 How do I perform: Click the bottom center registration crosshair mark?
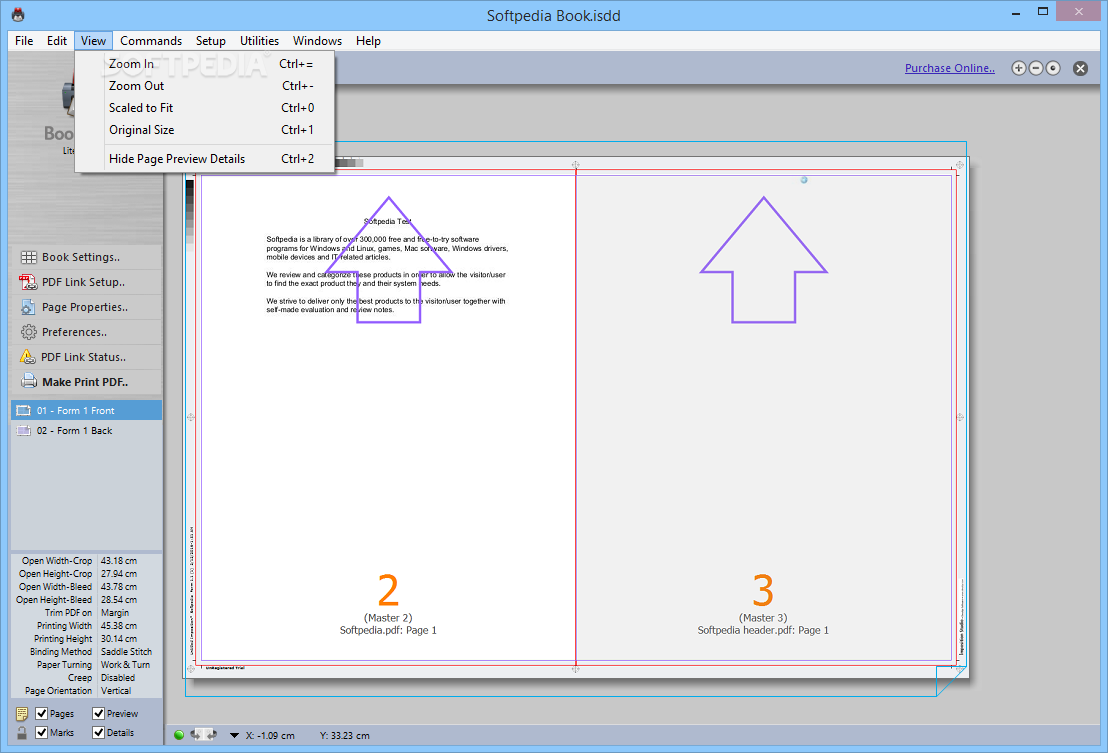pos(576,668)
